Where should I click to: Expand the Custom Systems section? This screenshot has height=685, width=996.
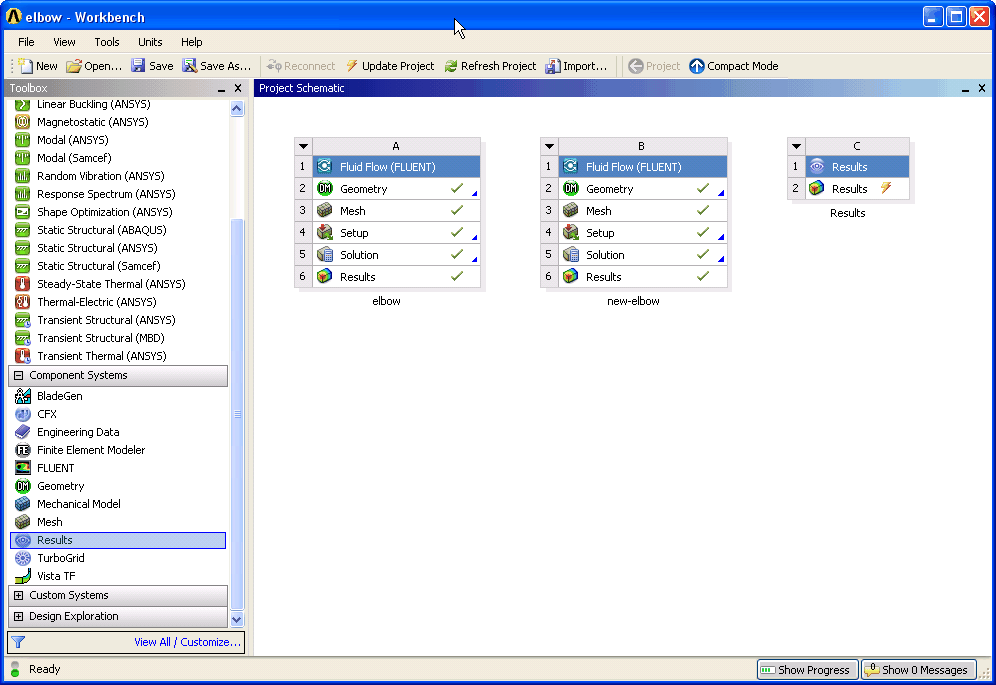coord(18,595)
